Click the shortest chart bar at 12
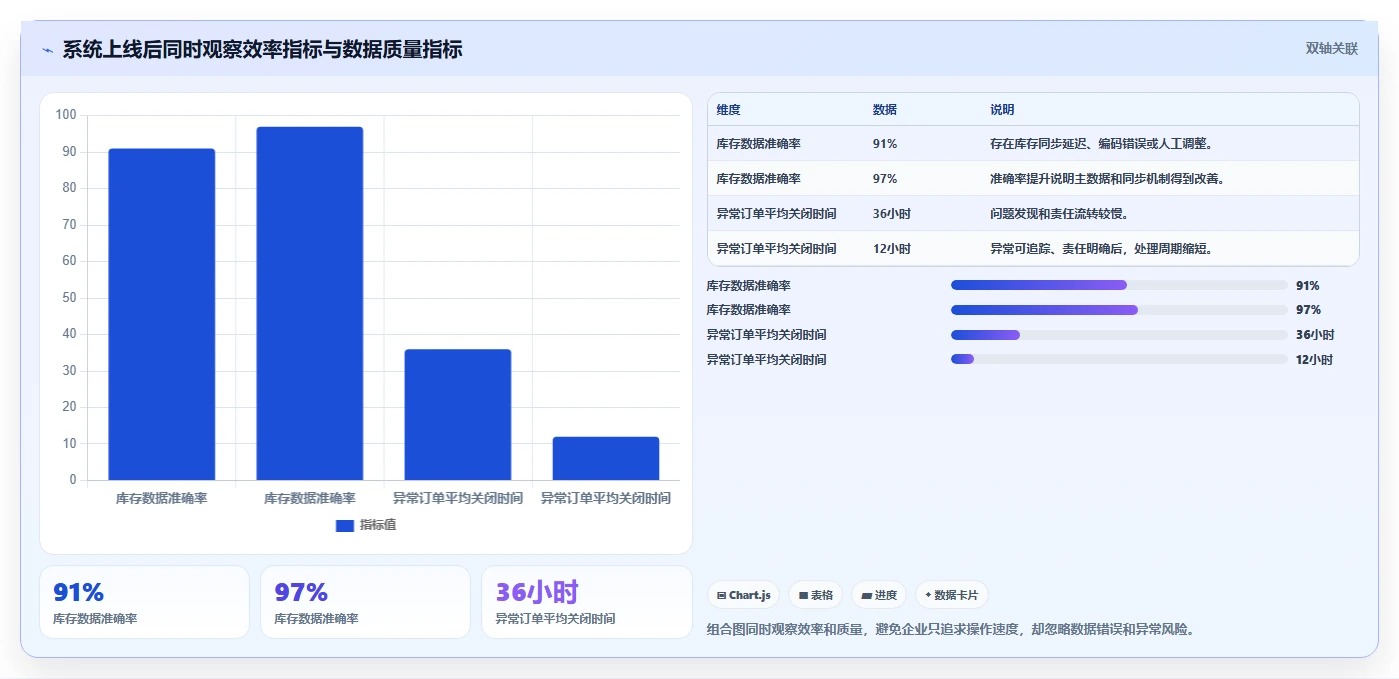Image resolution: width=1399 pixels, height=679 pixels. coord(606,458)
